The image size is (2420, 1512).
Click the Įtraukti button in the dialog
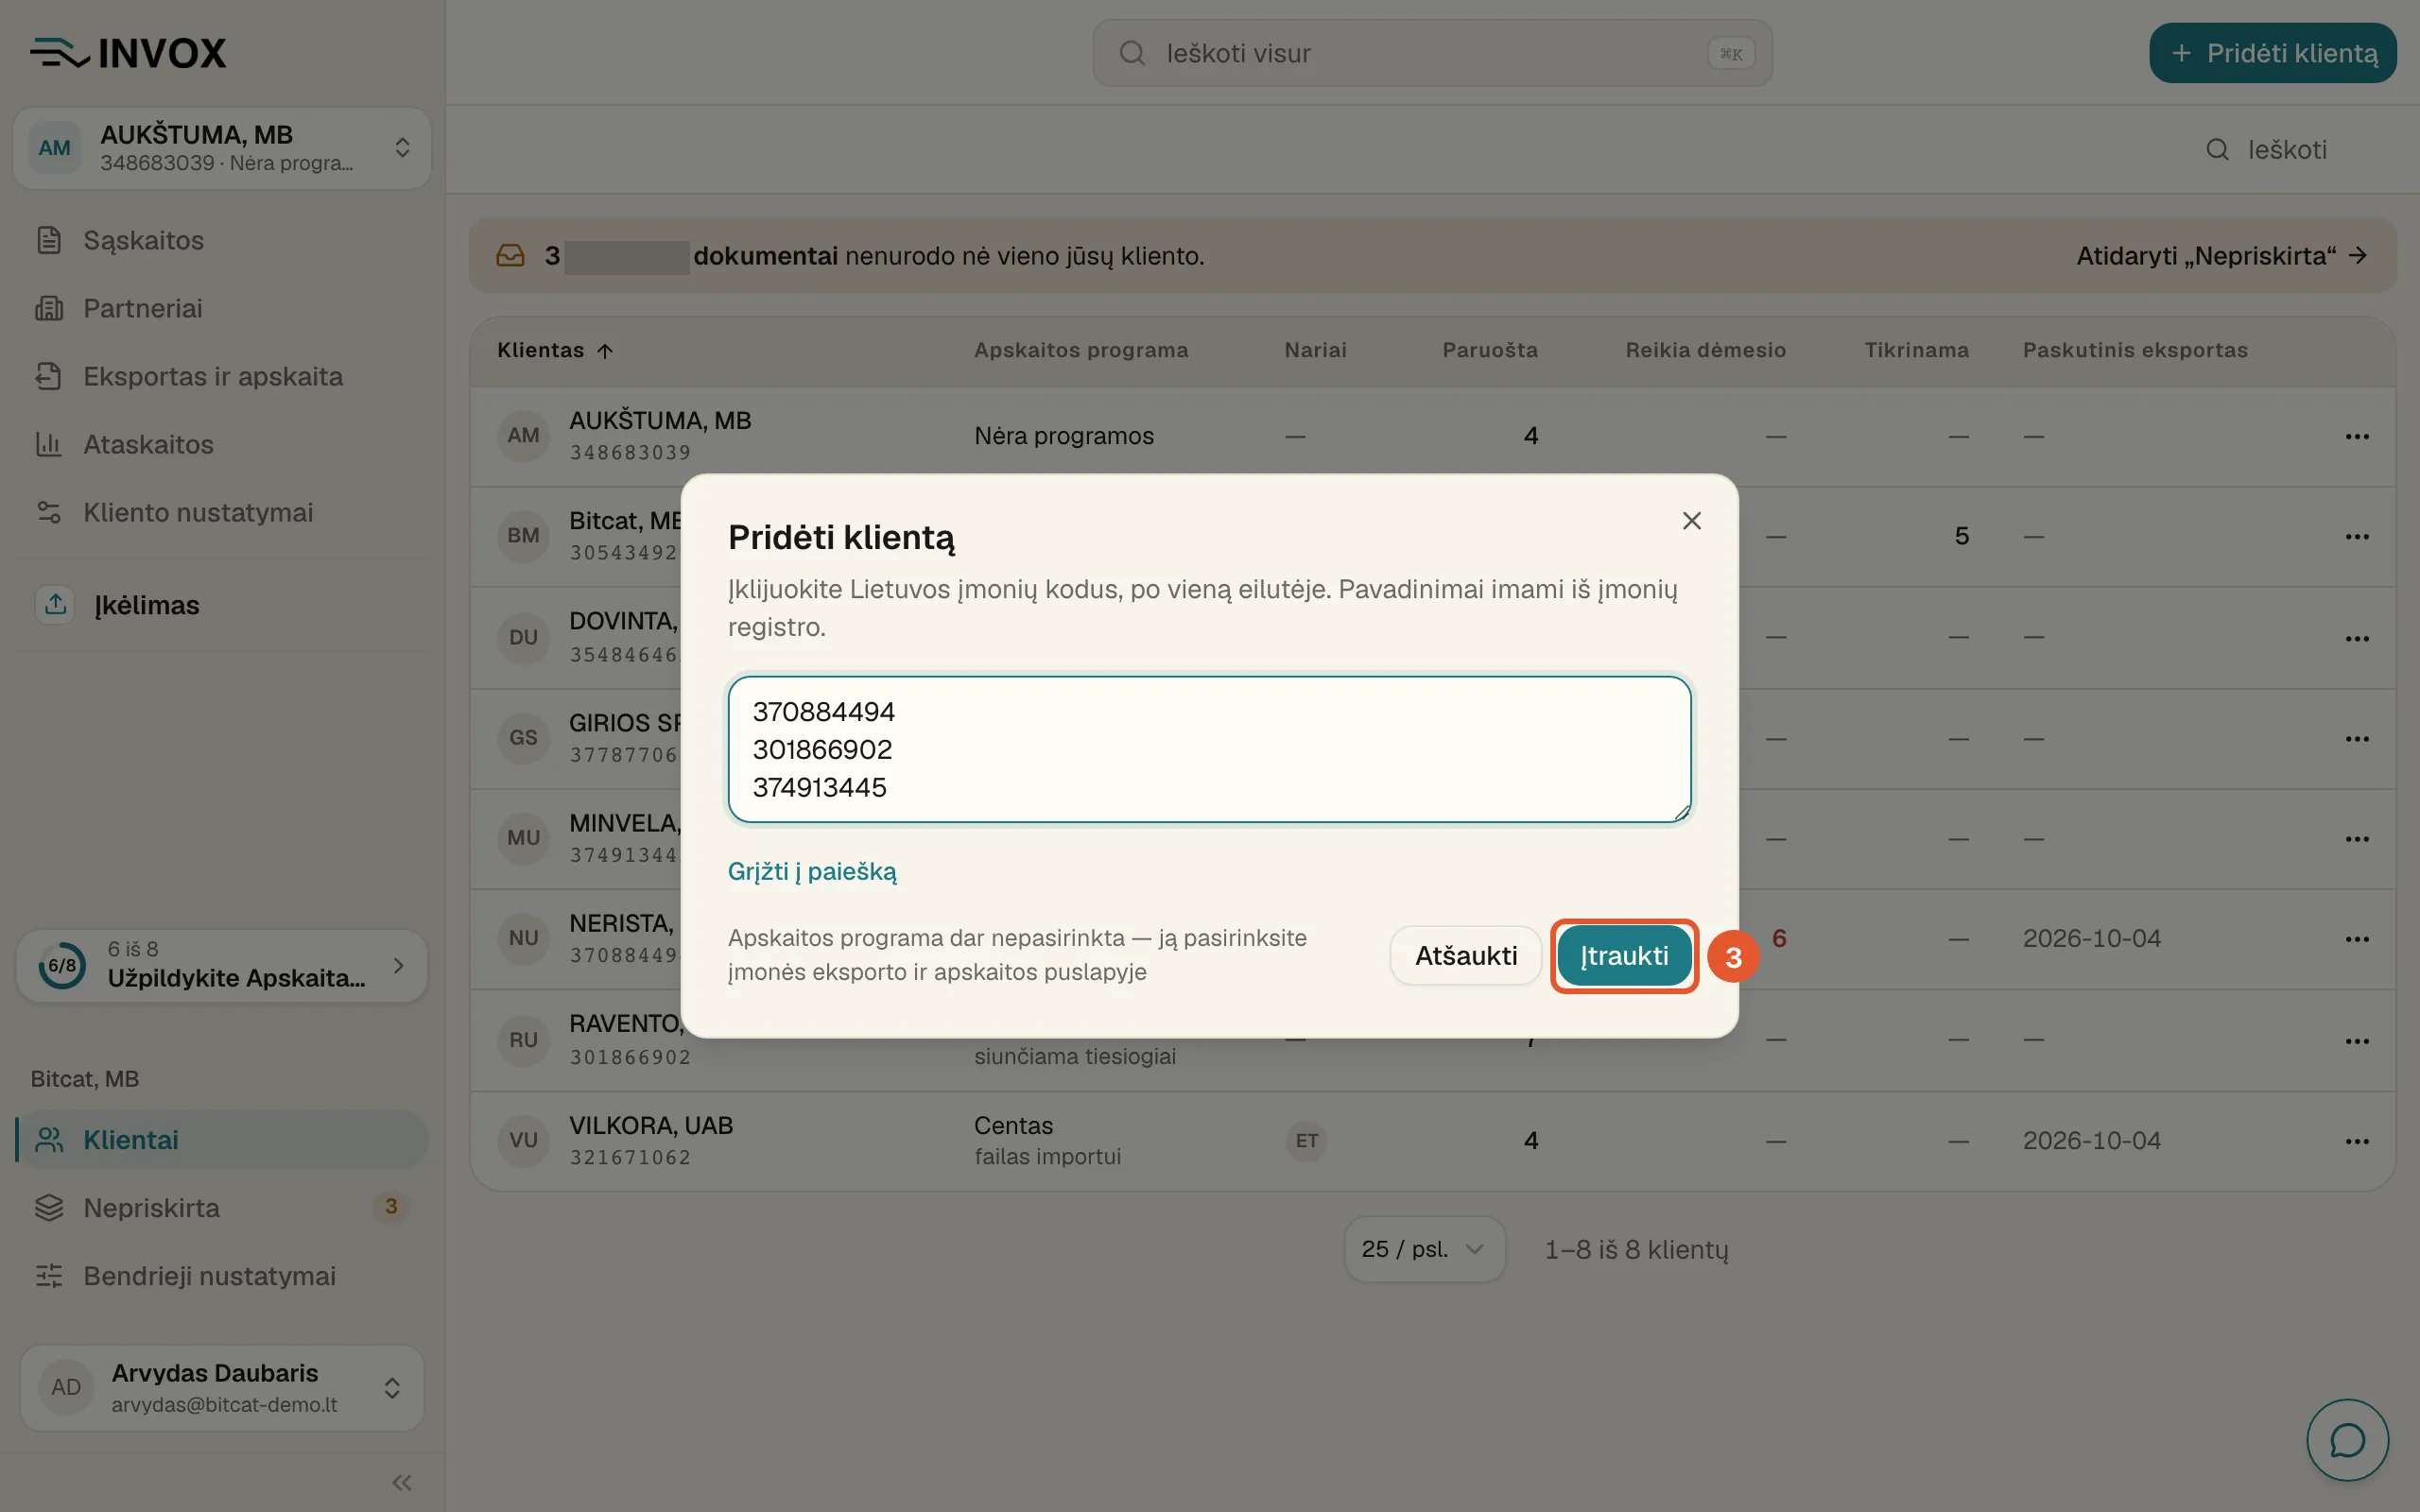pos(1624,955)
